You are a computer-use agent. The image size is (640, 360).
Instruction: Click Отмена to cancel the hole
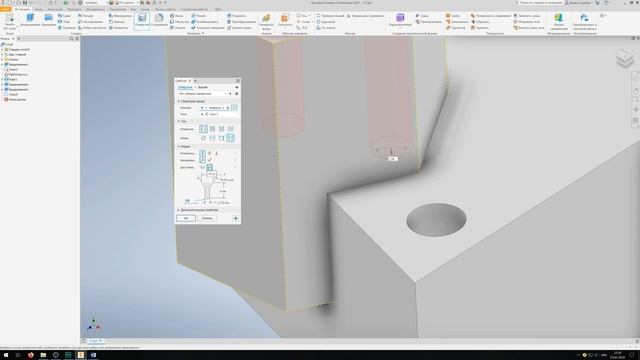(x=207, y=218)
